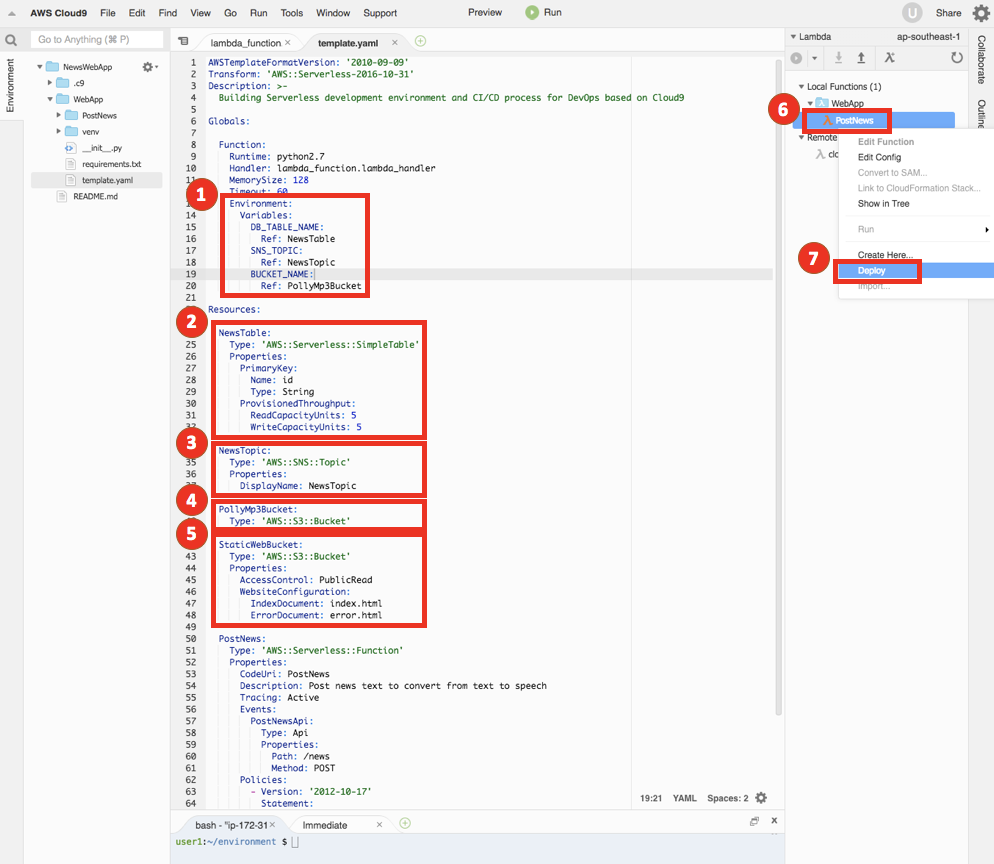Image resolution: width=994 pixels, height=864 pixels.
Task: Click the Lambda panel run button icon
Action: [x=797, y=58]
